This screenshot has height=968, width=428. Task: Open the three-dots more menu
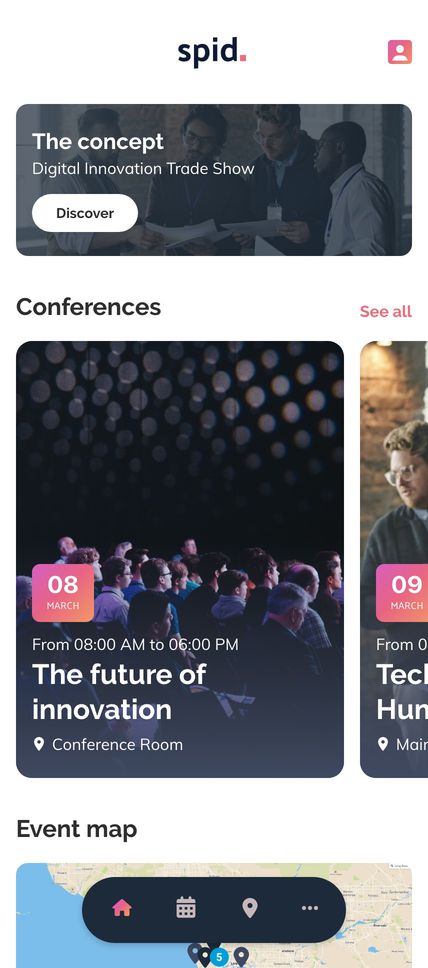click(x=310, y=908)
